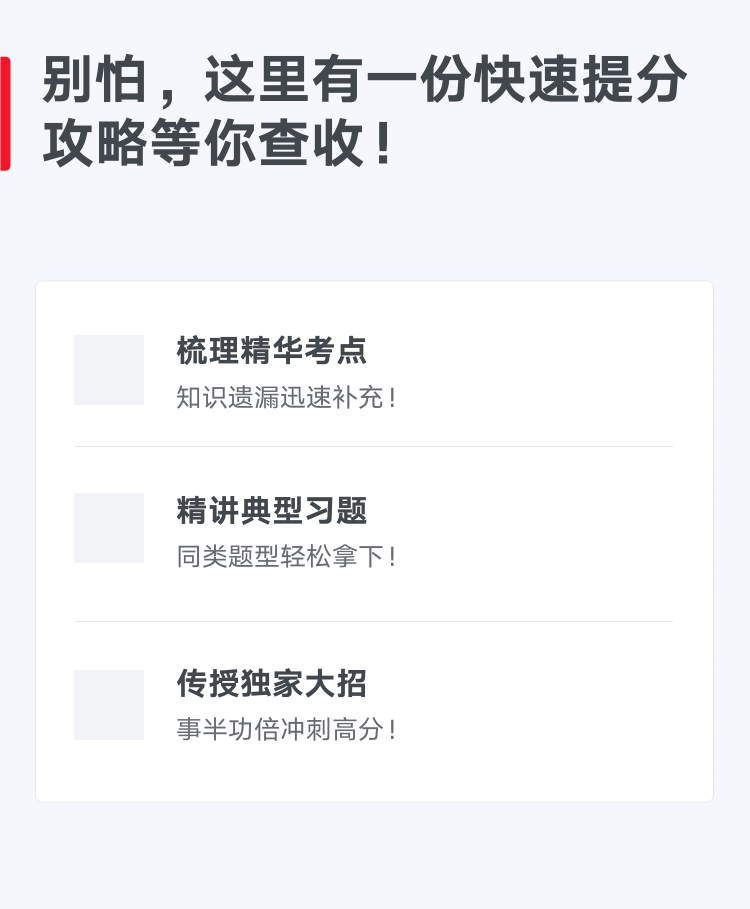Screen dimensions: 750x909
Task: Open the 梳理精华考点 title
Action: (x=271, y=351)
